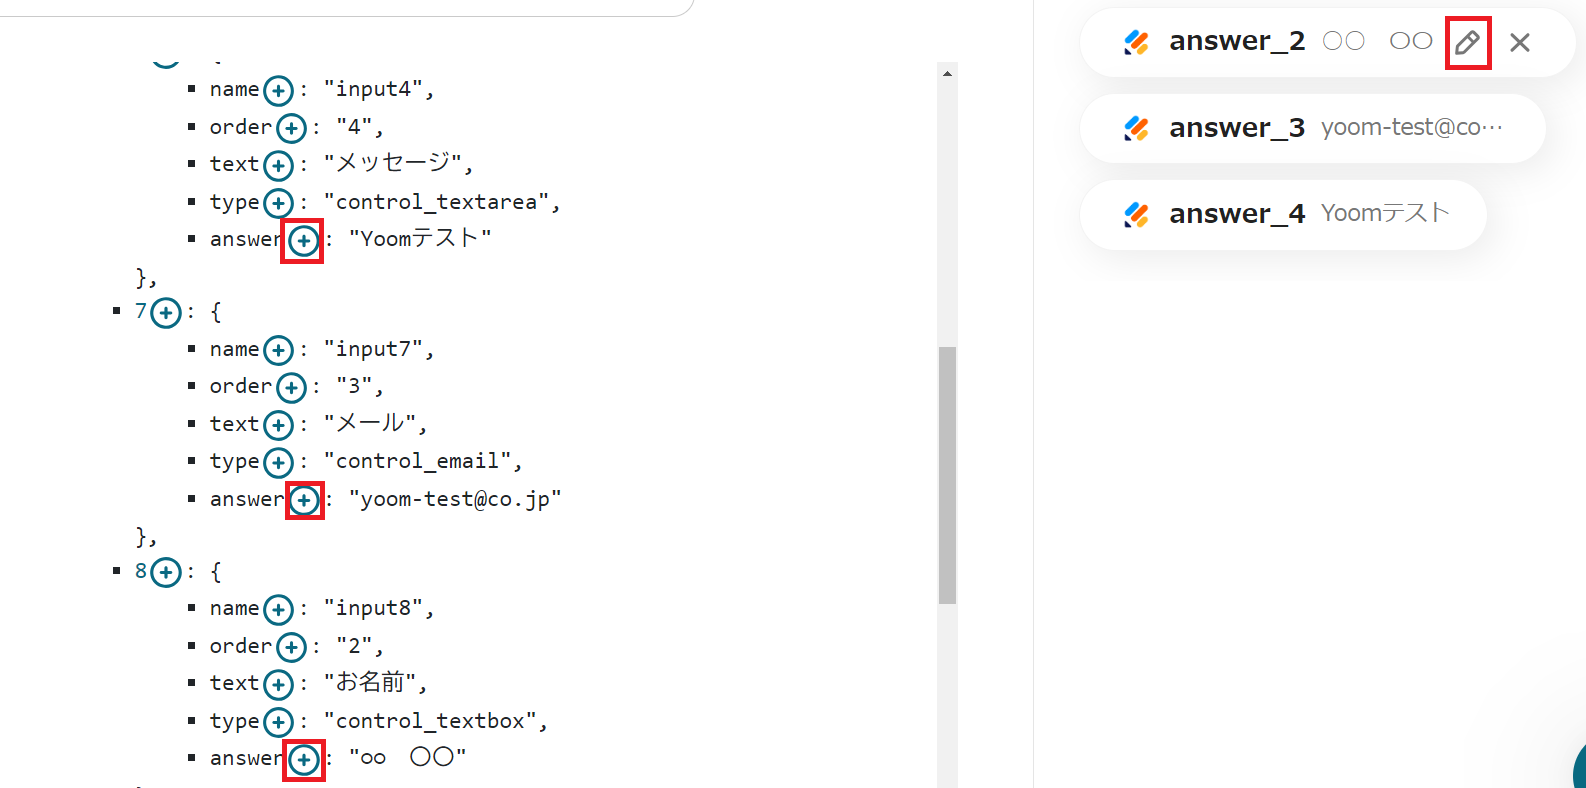Click plus icon next to type "control_email"

[x=278, y=463]
